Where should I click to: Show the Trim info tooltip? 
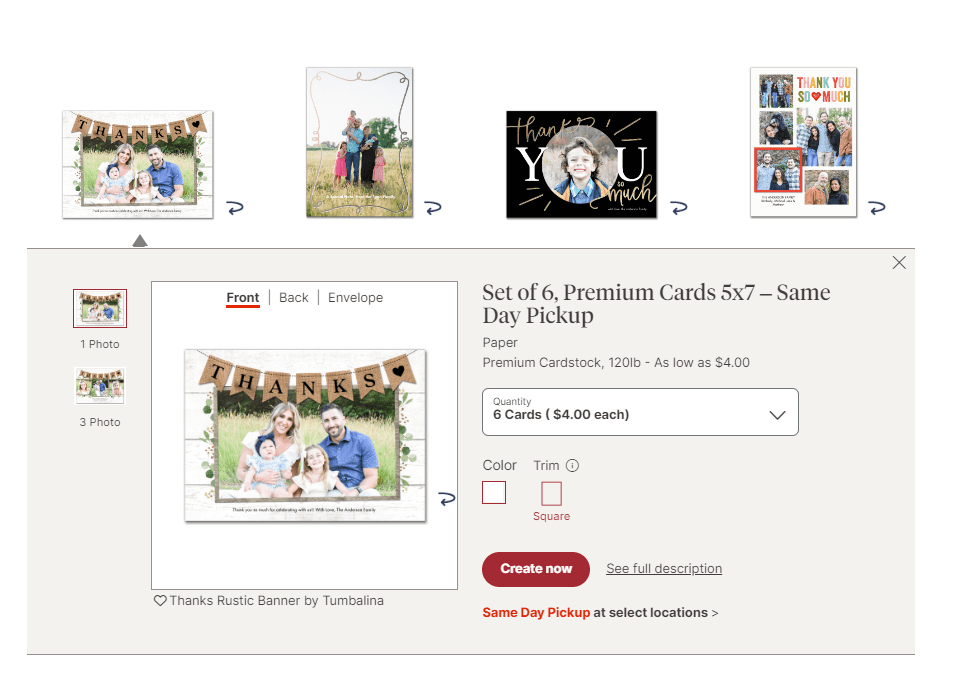click(x=572, y=465)
